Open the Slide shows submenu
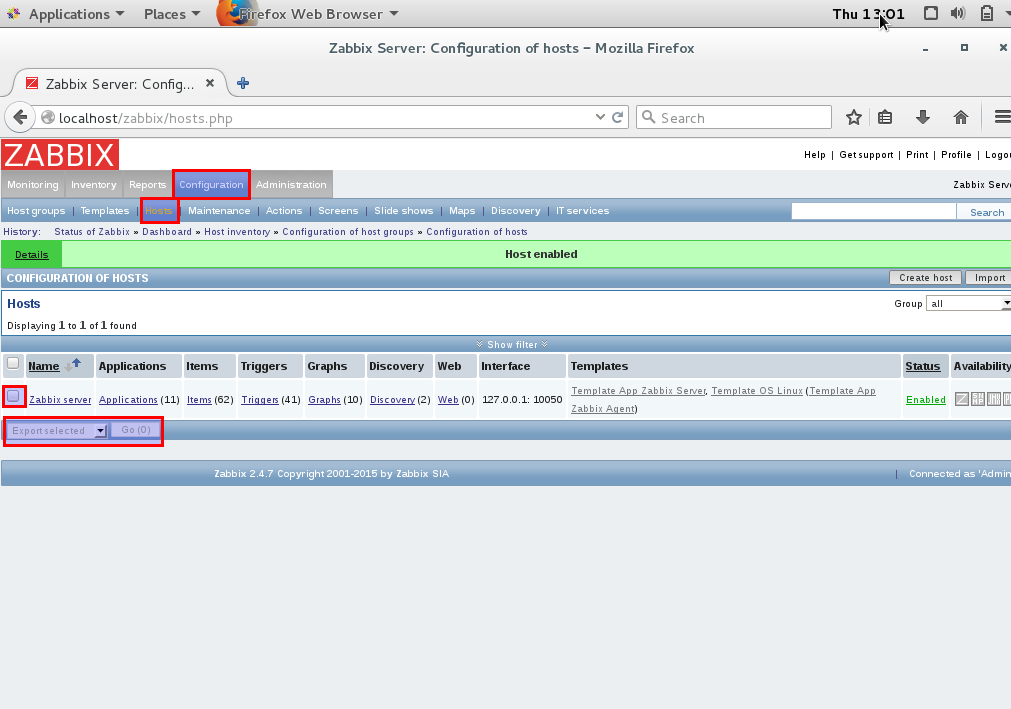The width and height of the screenshot is (1011, 709). click(x=404, y=211)
